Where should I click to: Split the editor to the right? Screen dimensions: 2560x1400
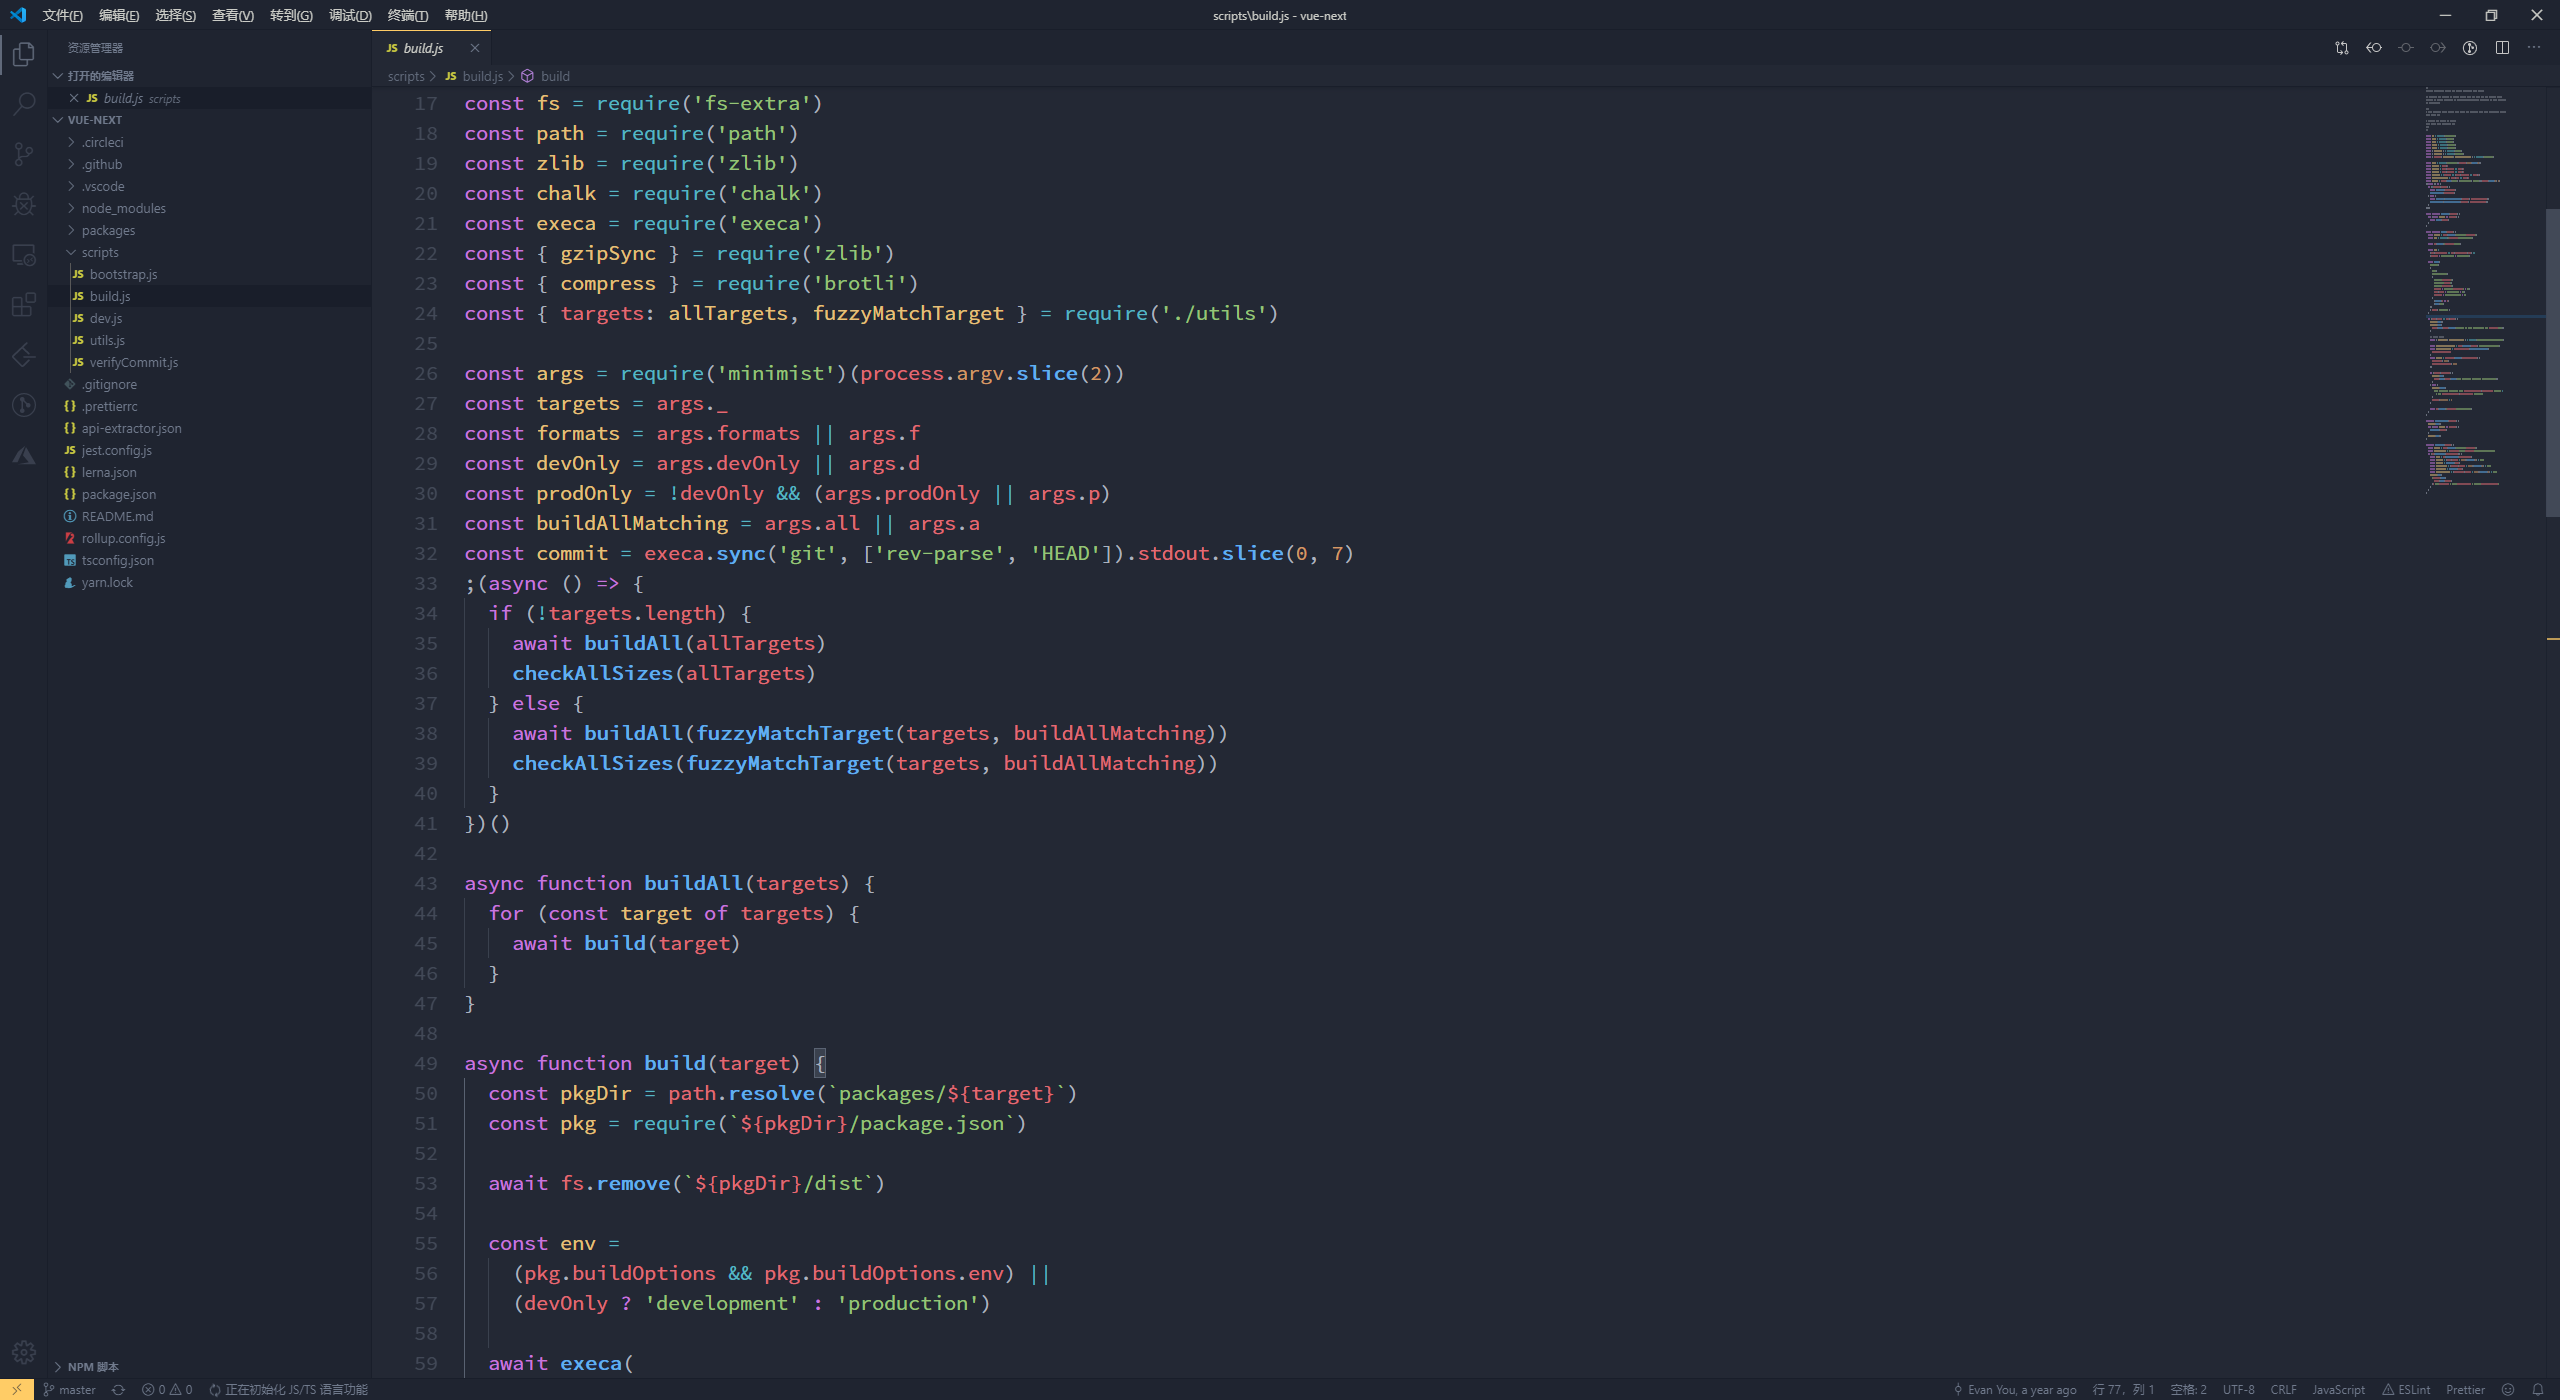tap(2502, 48)
